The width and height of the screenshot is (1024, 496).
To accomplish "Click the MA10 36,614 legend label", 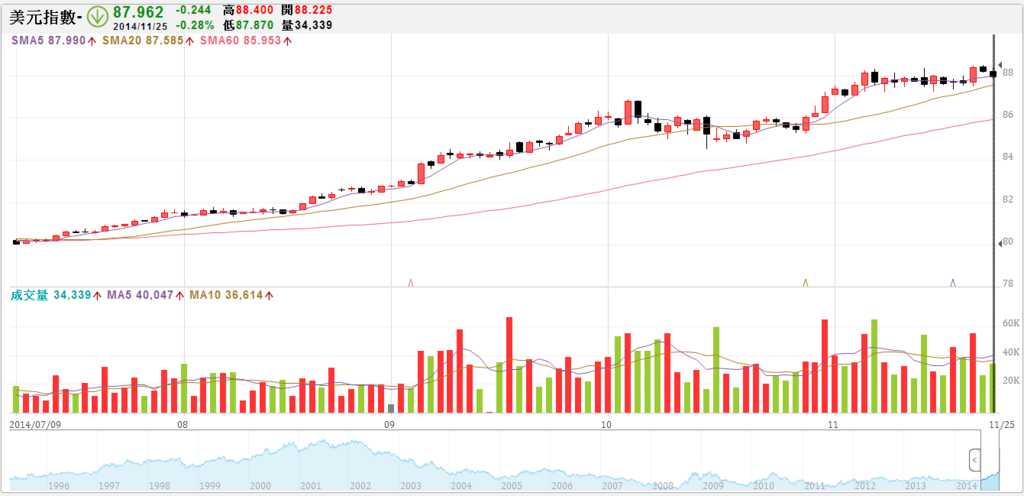I will click(226, 296).
